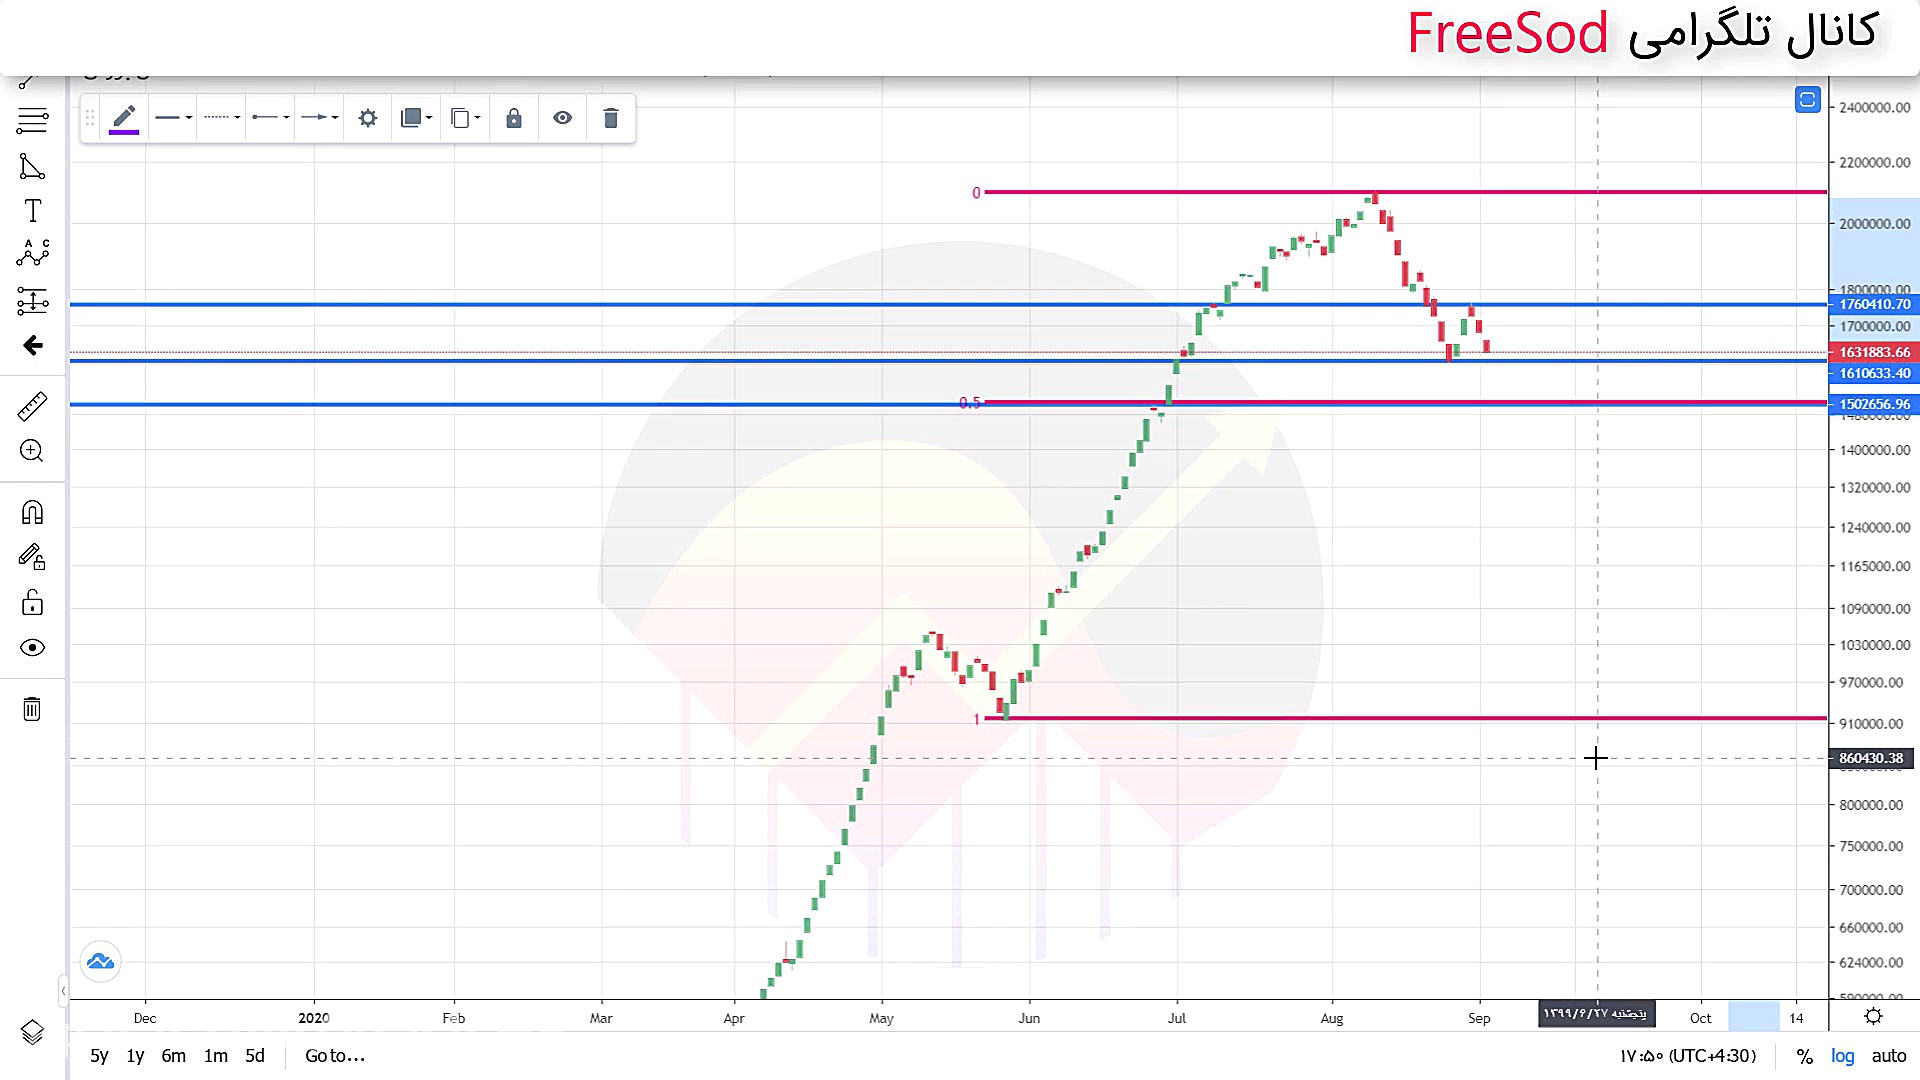Open the ruler Measure tool
The image size is (1920, 1080).
point(32,406)
